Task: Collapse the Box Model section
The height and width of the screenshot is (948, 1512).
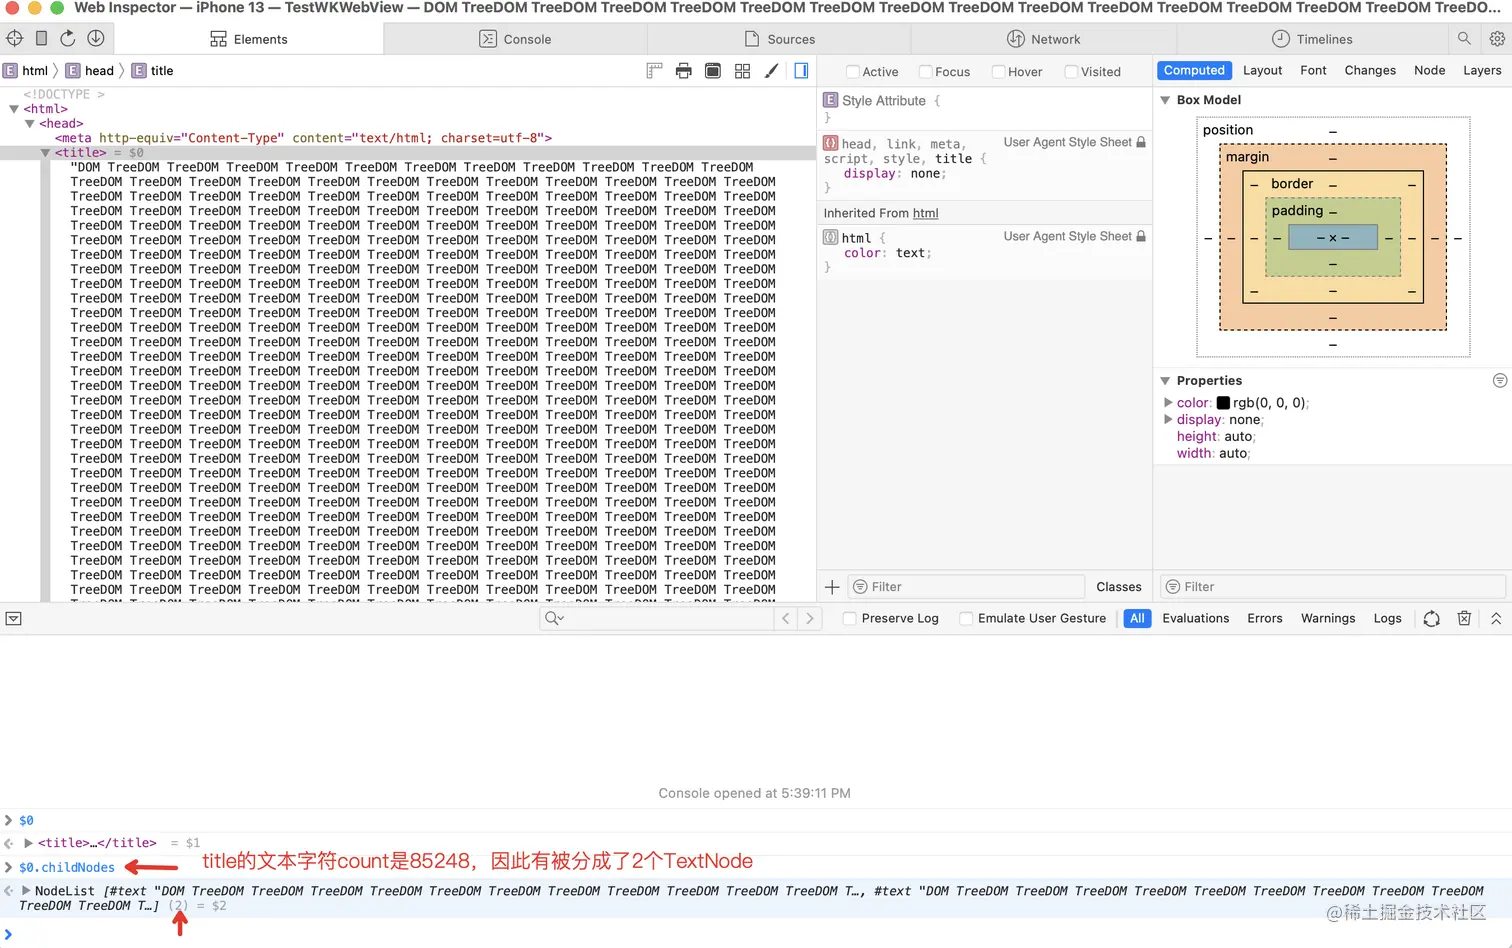Action: tap(1165, 100)
